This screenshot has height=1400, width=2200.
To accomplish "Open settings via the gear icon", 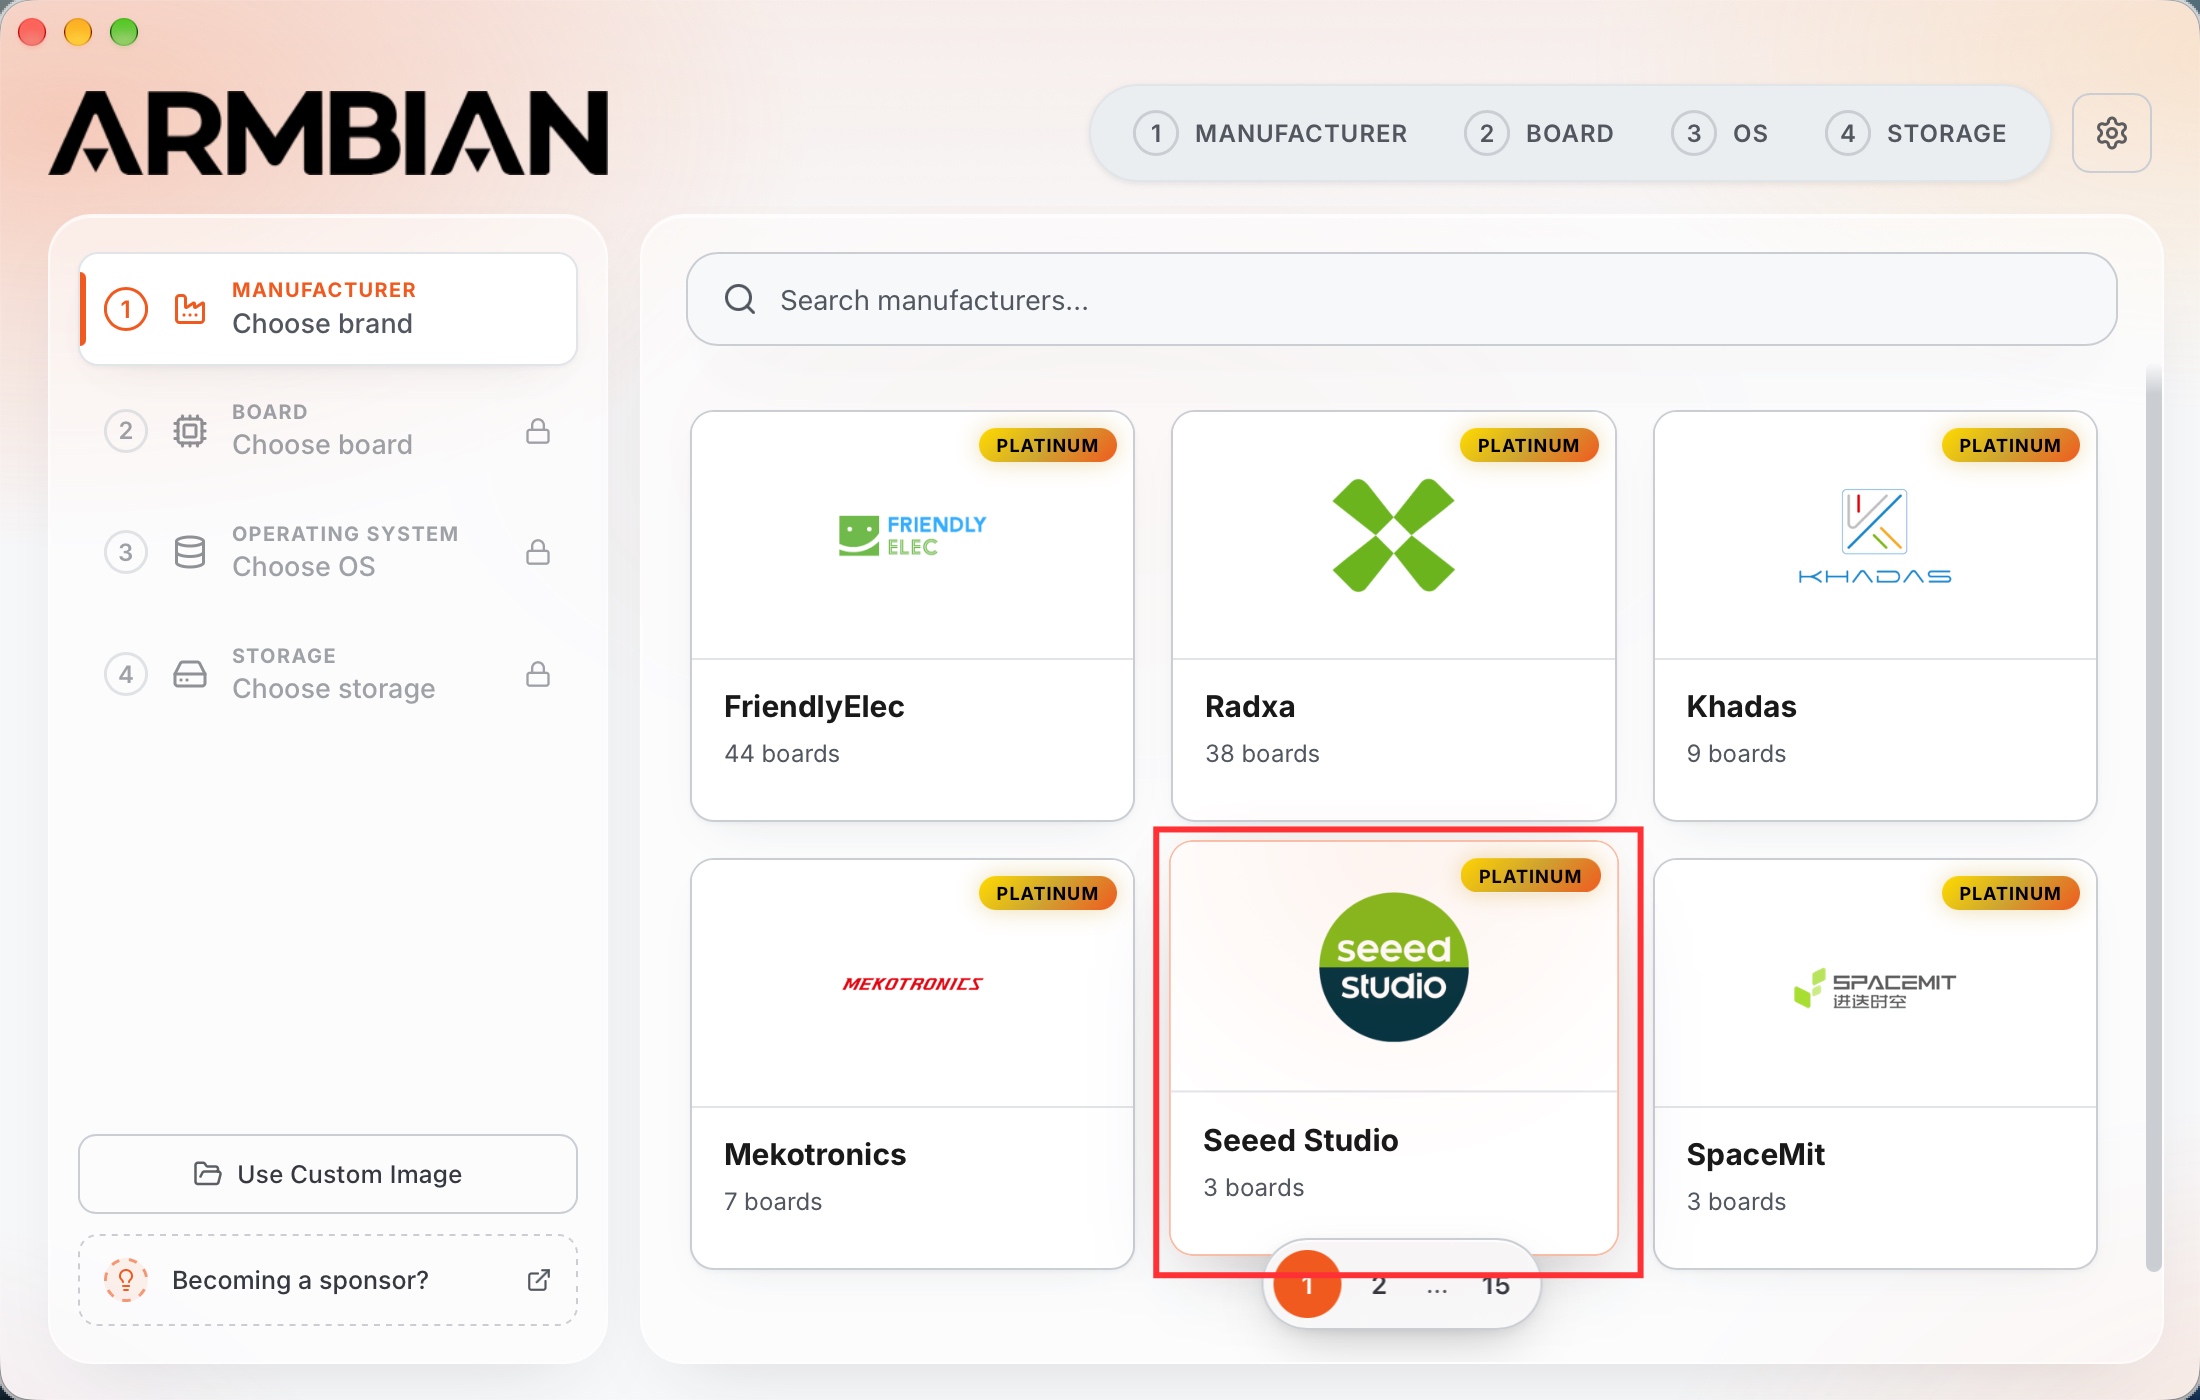I will click(x=2111, y=133).
